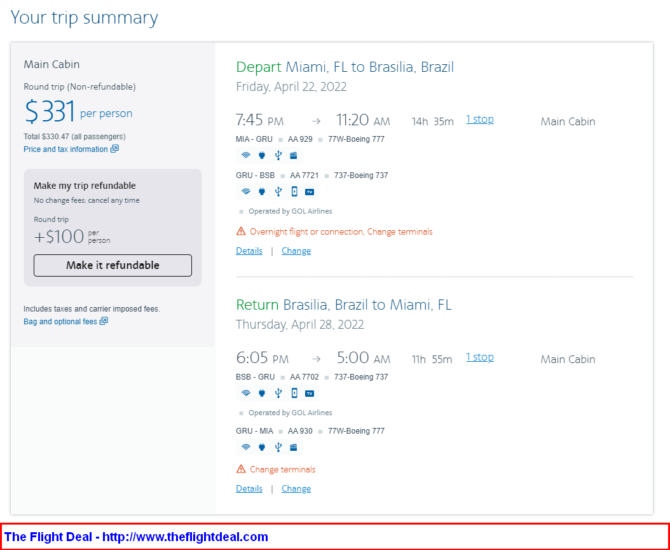Click personal device entertainment icon for AA 7702
This screenshot has width=670, height=550.
294,393
